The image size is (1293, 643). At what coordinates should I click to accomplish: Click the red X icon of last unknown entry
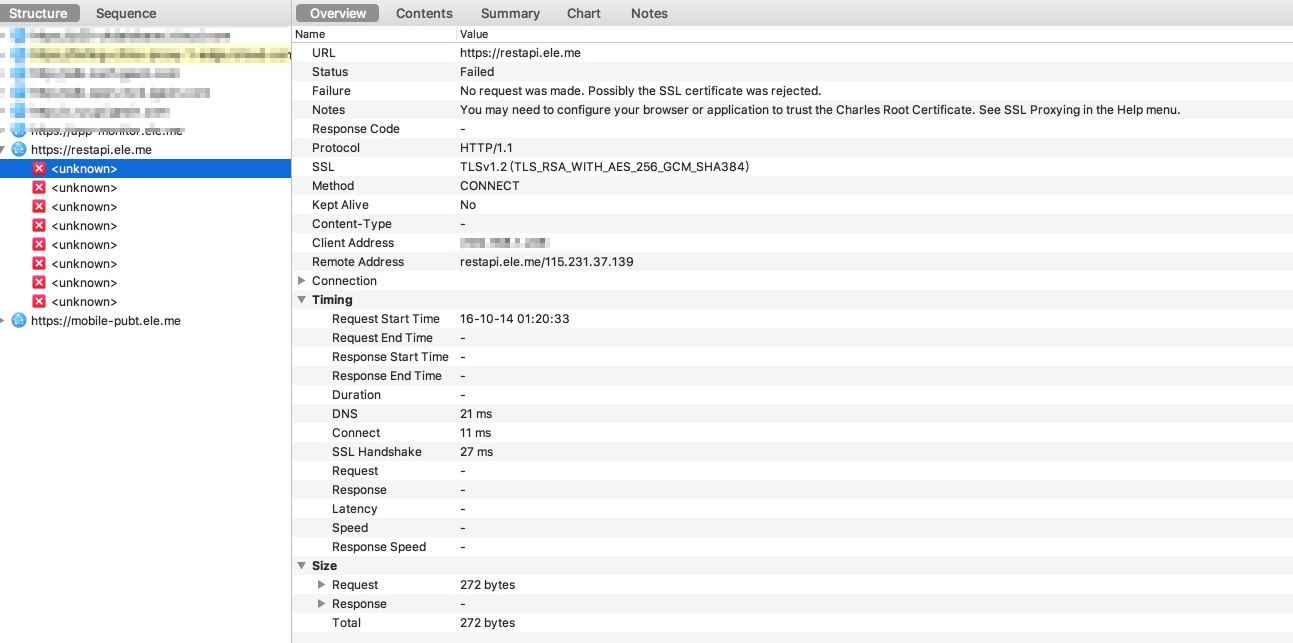tap(39, 302)
